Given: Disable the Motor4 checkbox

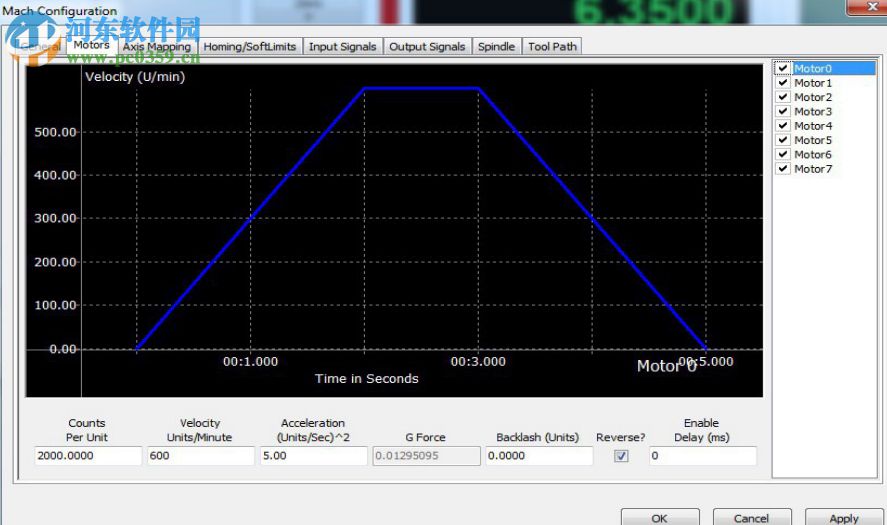Looking at the screenshot, I should pos(783,126).
